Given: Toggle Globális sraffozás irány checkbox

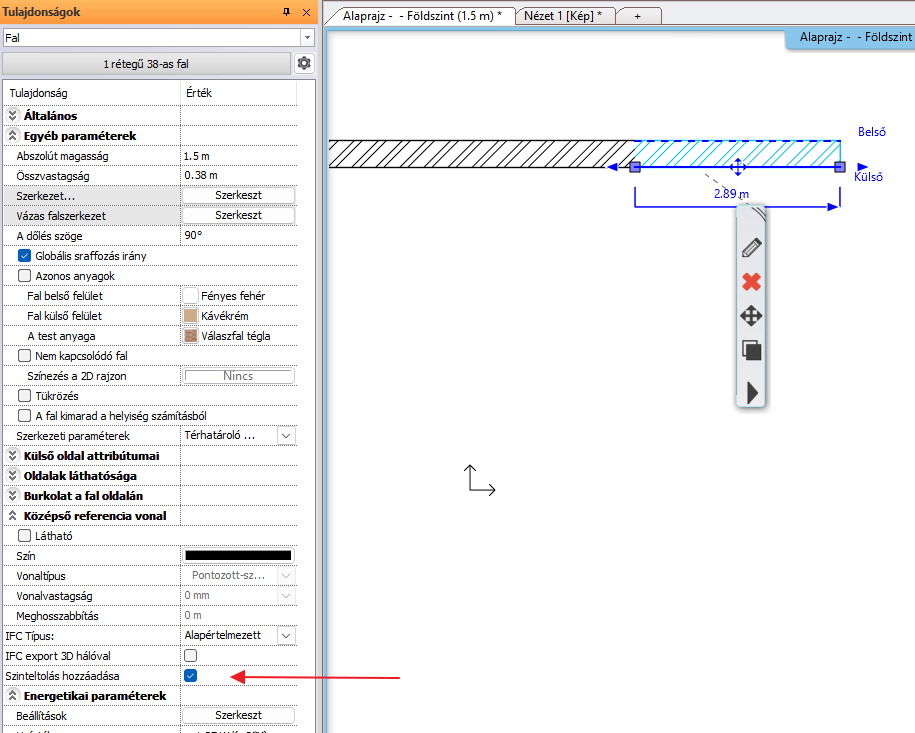Looking at the screenshot, I should click(x=25, y=256).
